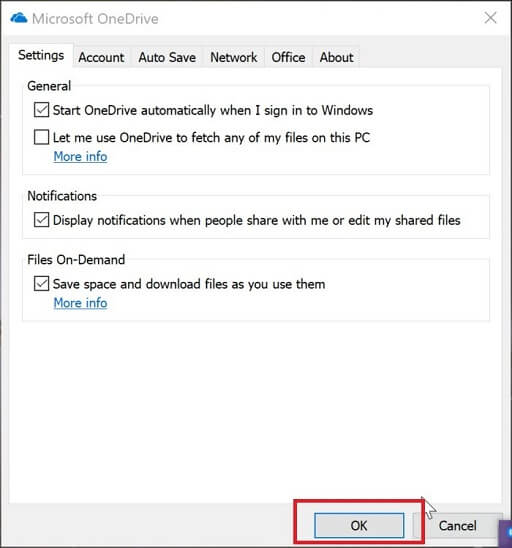Toggle Save space and download files checkbox
The height and width of the screenshot is (548, 512).
(41, 283)
